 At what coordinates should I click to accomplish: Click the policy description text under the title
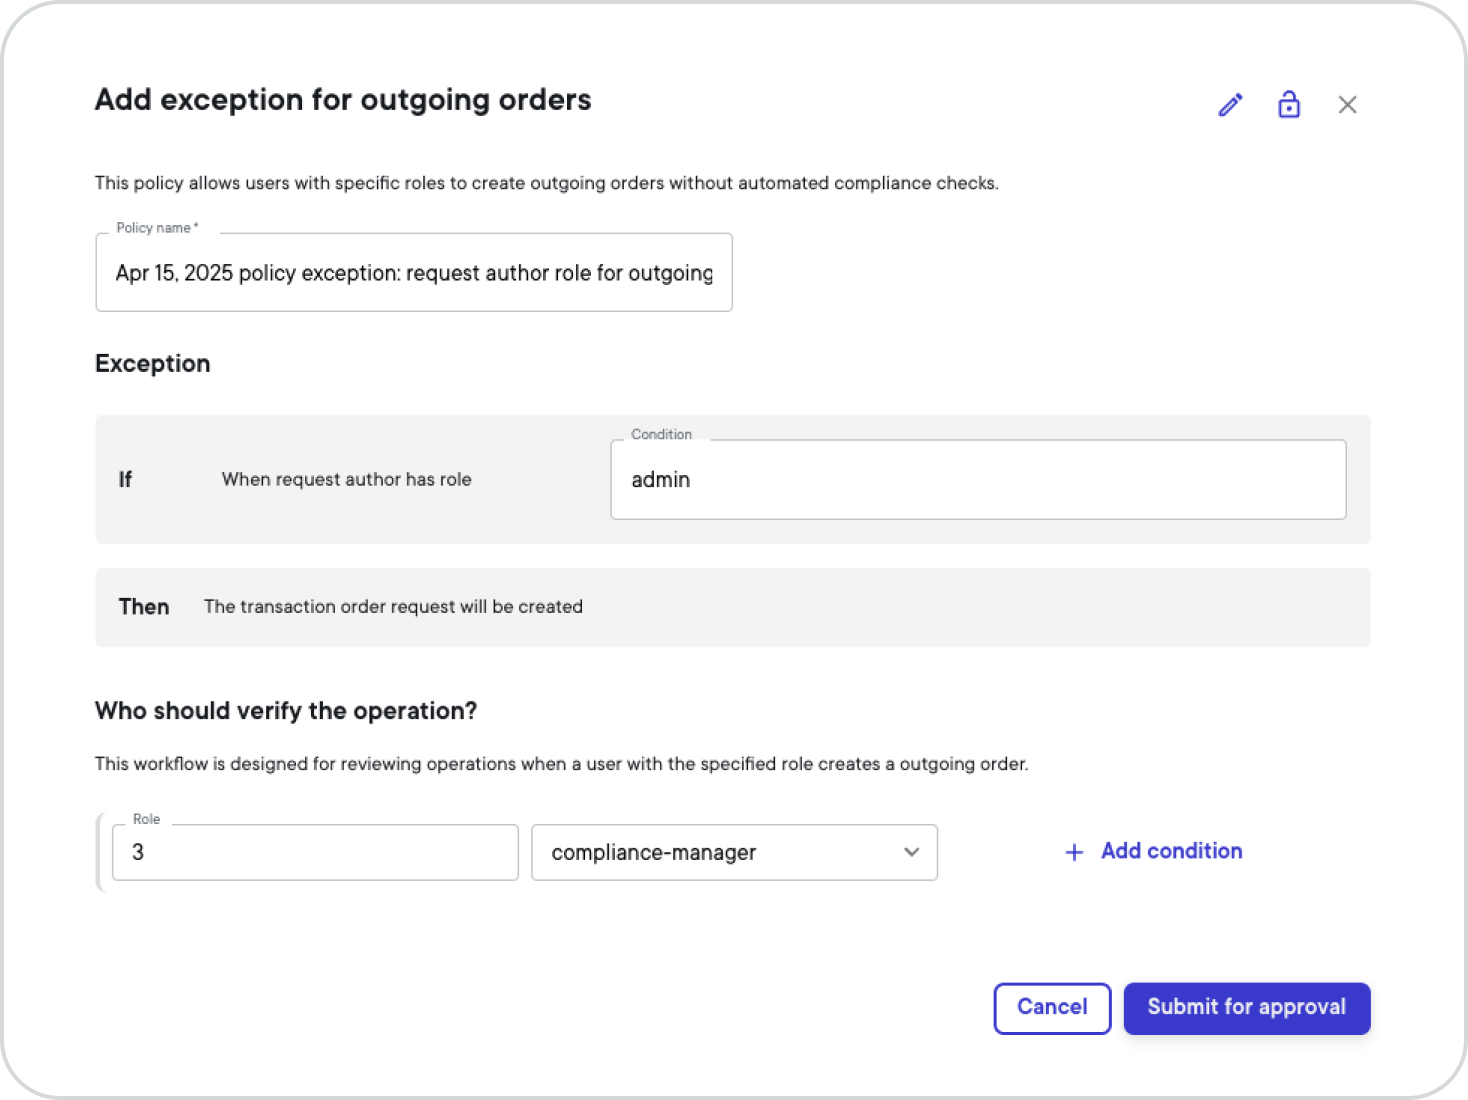(546, 183)
